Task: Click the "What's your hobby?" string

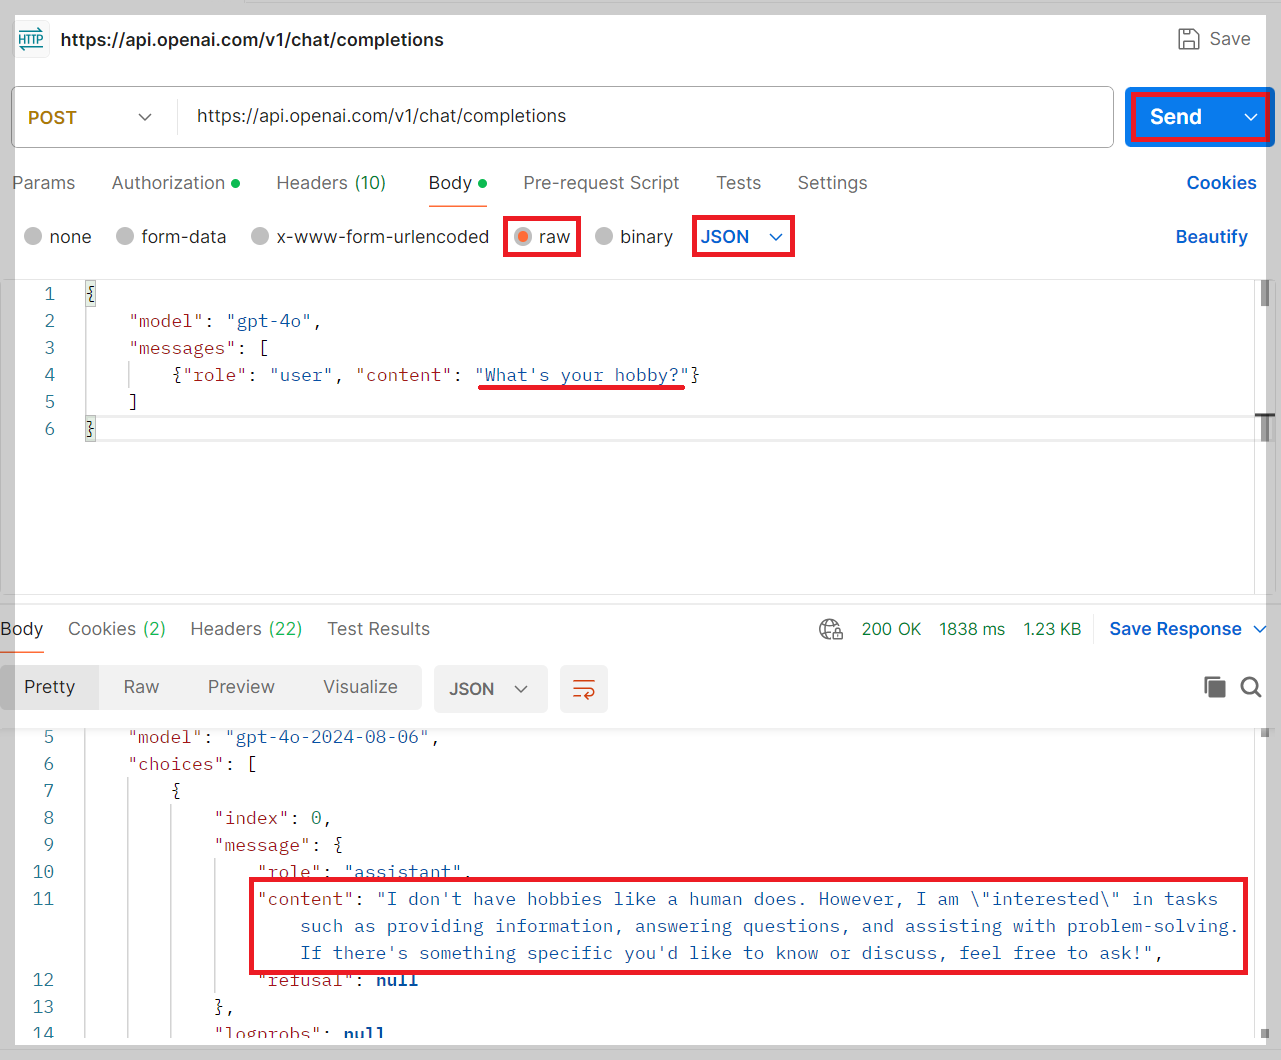Action: [582, 375]
